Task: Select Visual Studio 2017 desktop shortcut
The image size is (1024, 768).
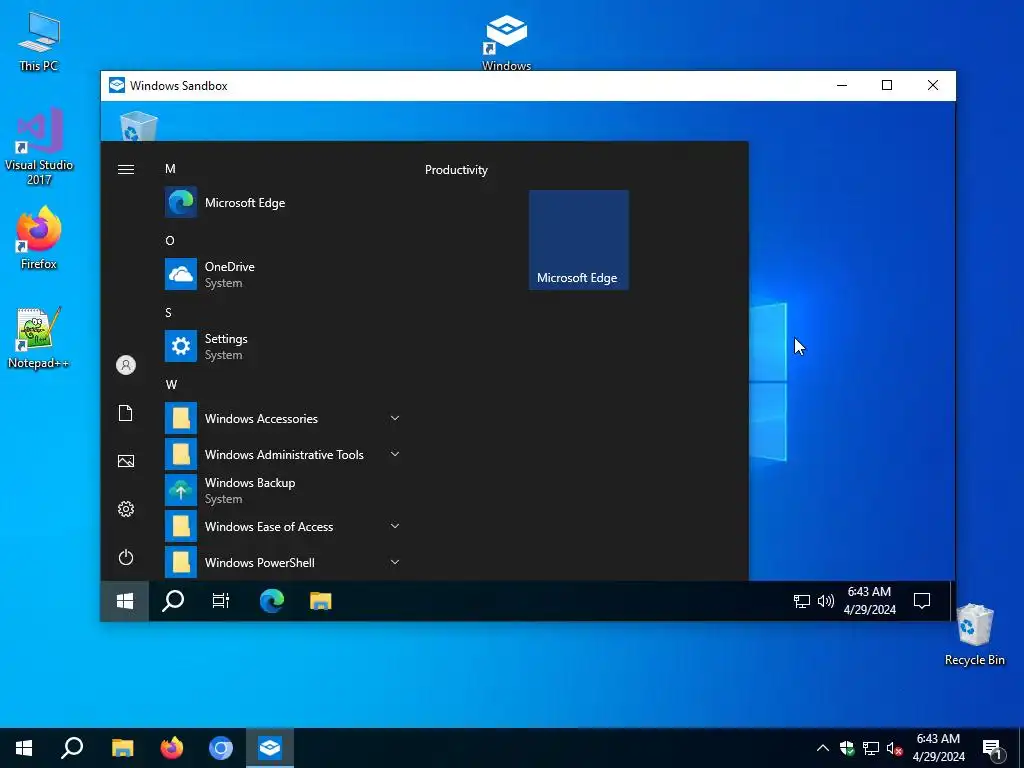Action: pyautogui.click(x=39, y=147)
